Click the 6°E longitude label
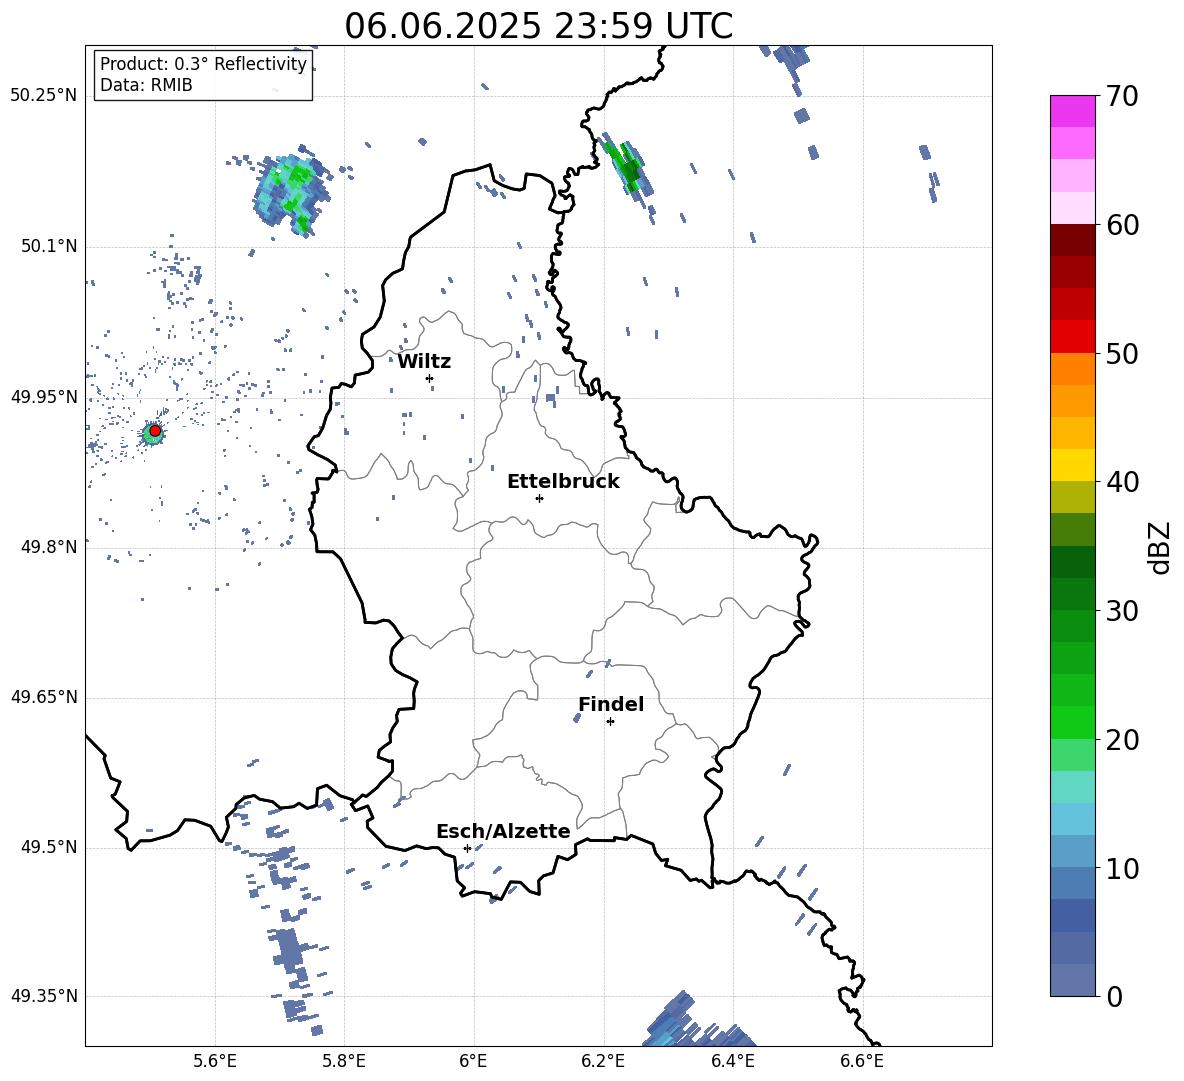Screen dimensions: 1184x1081 click(473, 1061)
